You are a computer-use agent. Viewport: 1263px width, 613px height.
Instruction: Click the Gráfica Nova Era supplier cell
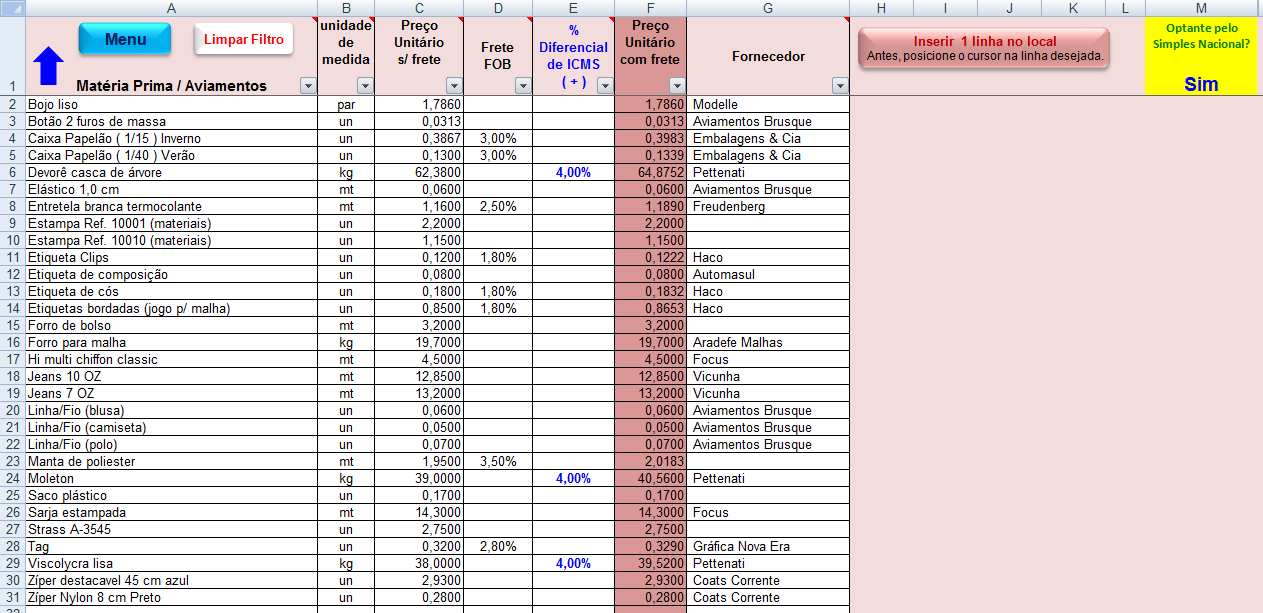point(767,547)
